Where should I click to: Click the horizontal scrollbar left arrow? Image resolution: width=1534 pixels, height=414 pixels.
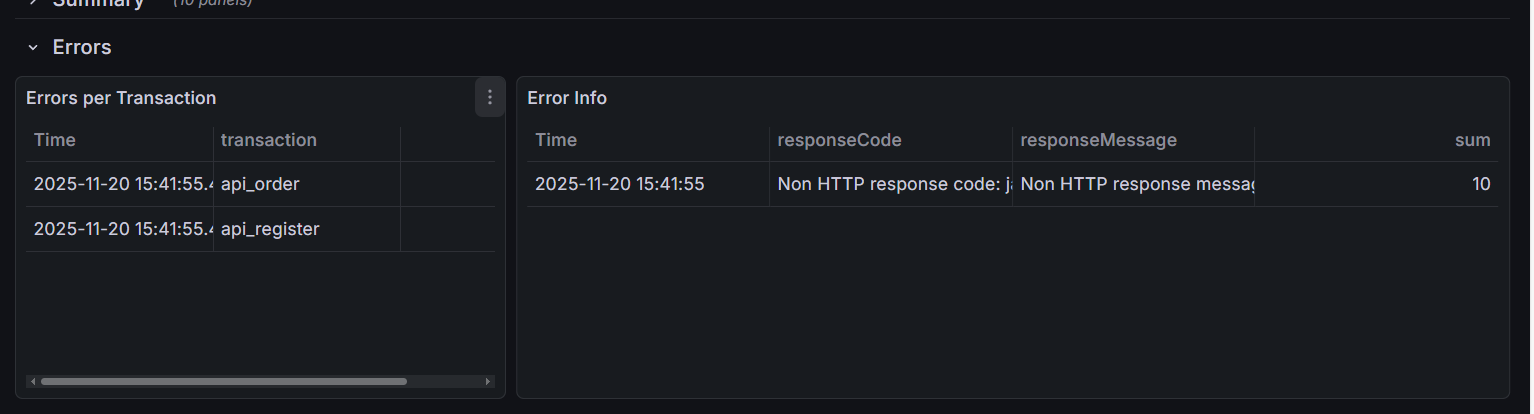(x=33, y=381)
